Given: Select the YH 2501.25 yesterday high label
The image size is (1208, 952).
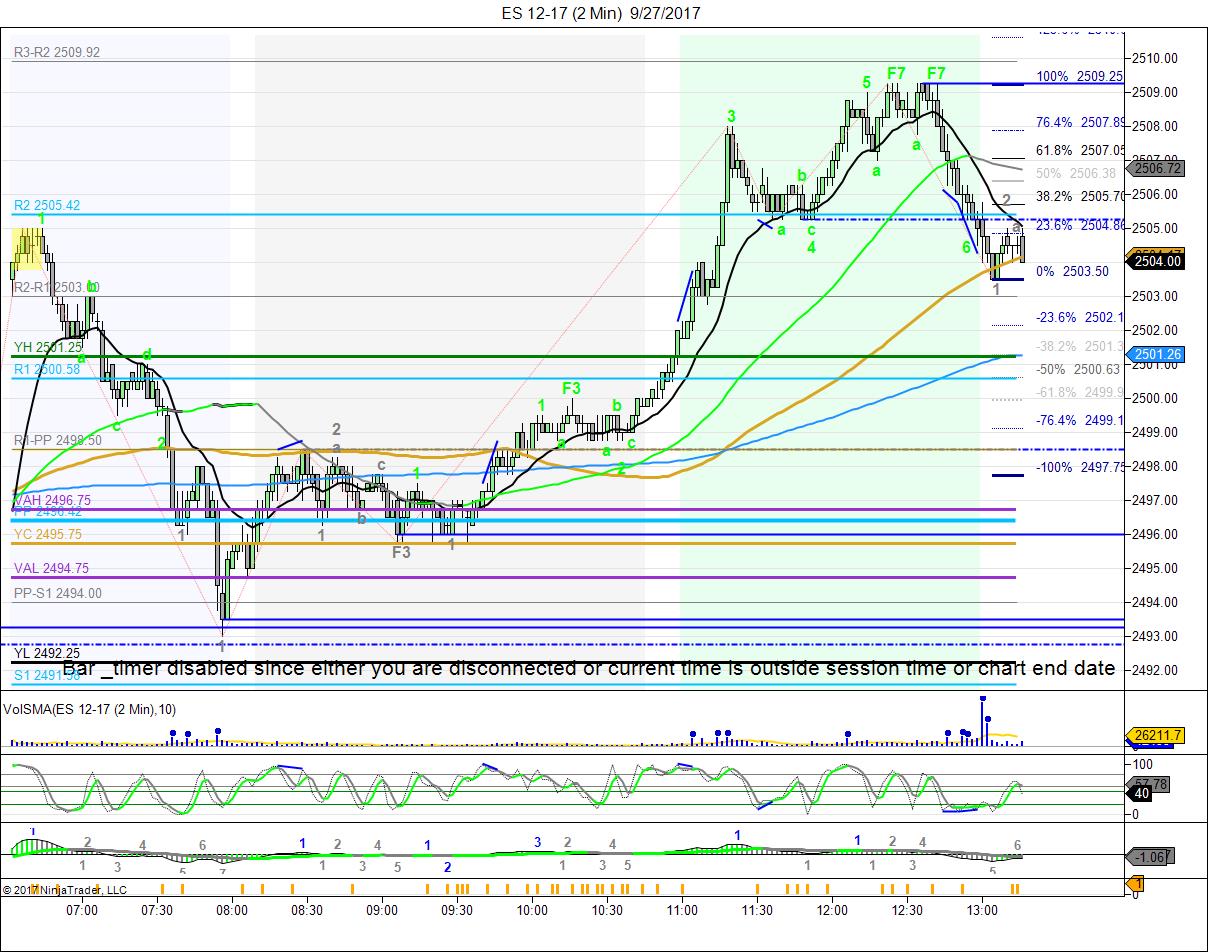Looking at the screenshot, I should (47, 347).
